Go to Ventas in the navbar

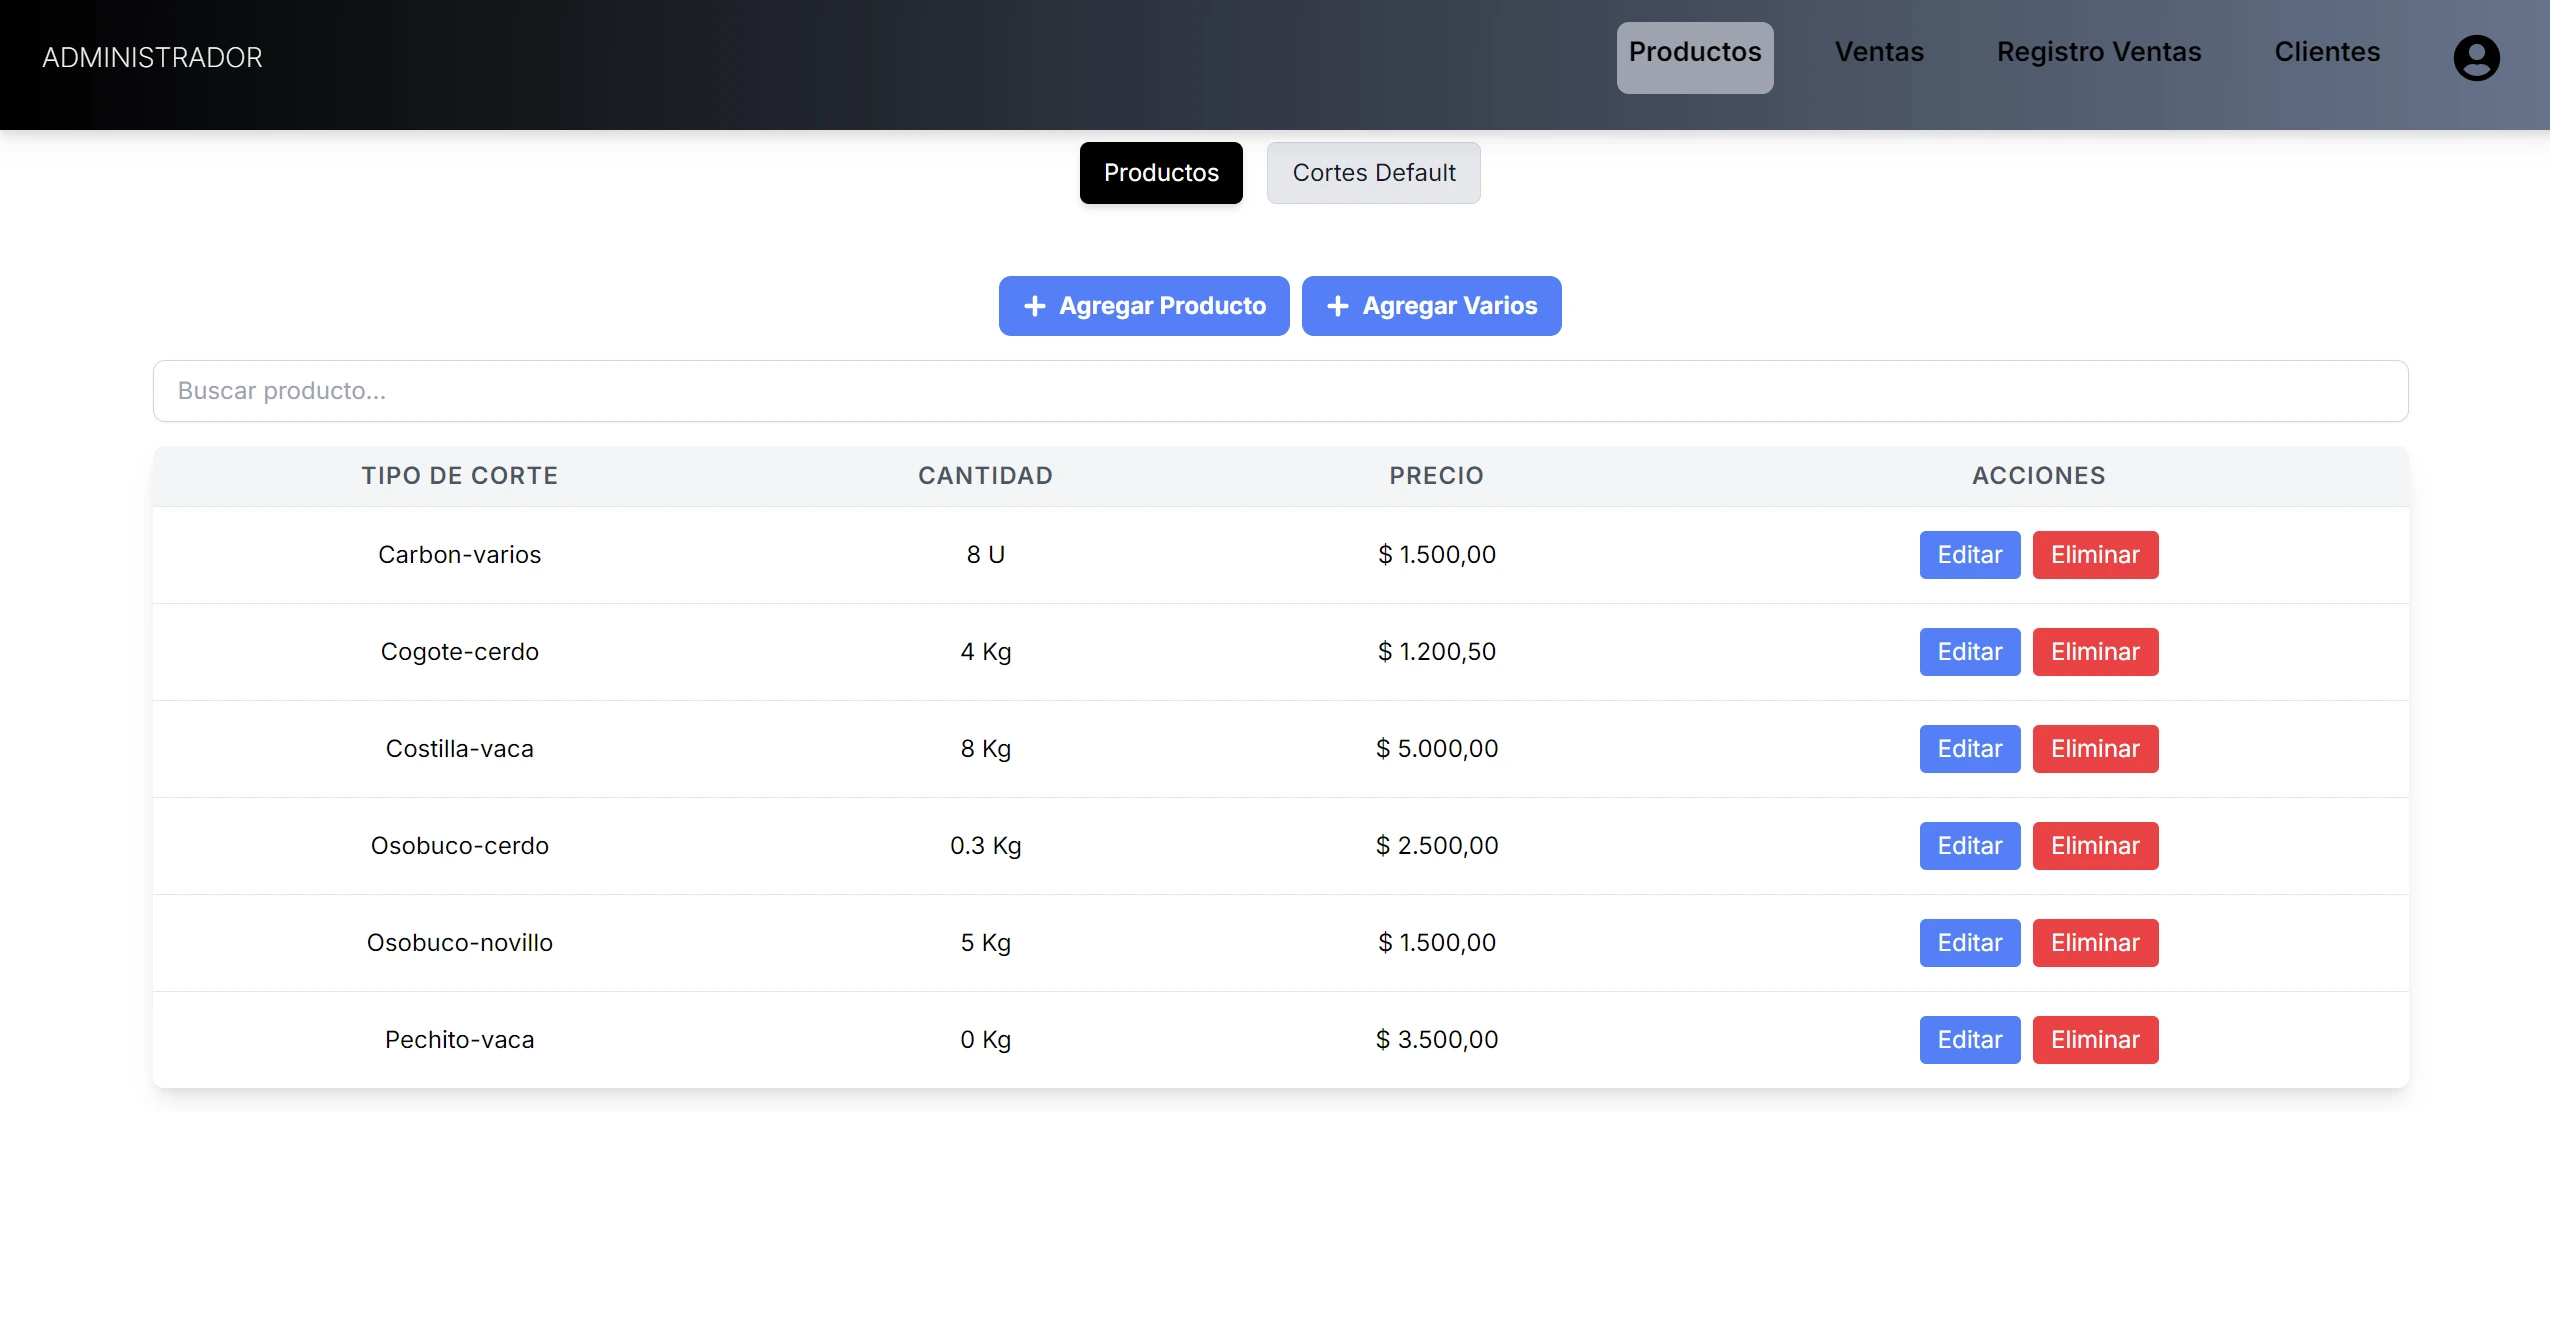pos(1879,52)
